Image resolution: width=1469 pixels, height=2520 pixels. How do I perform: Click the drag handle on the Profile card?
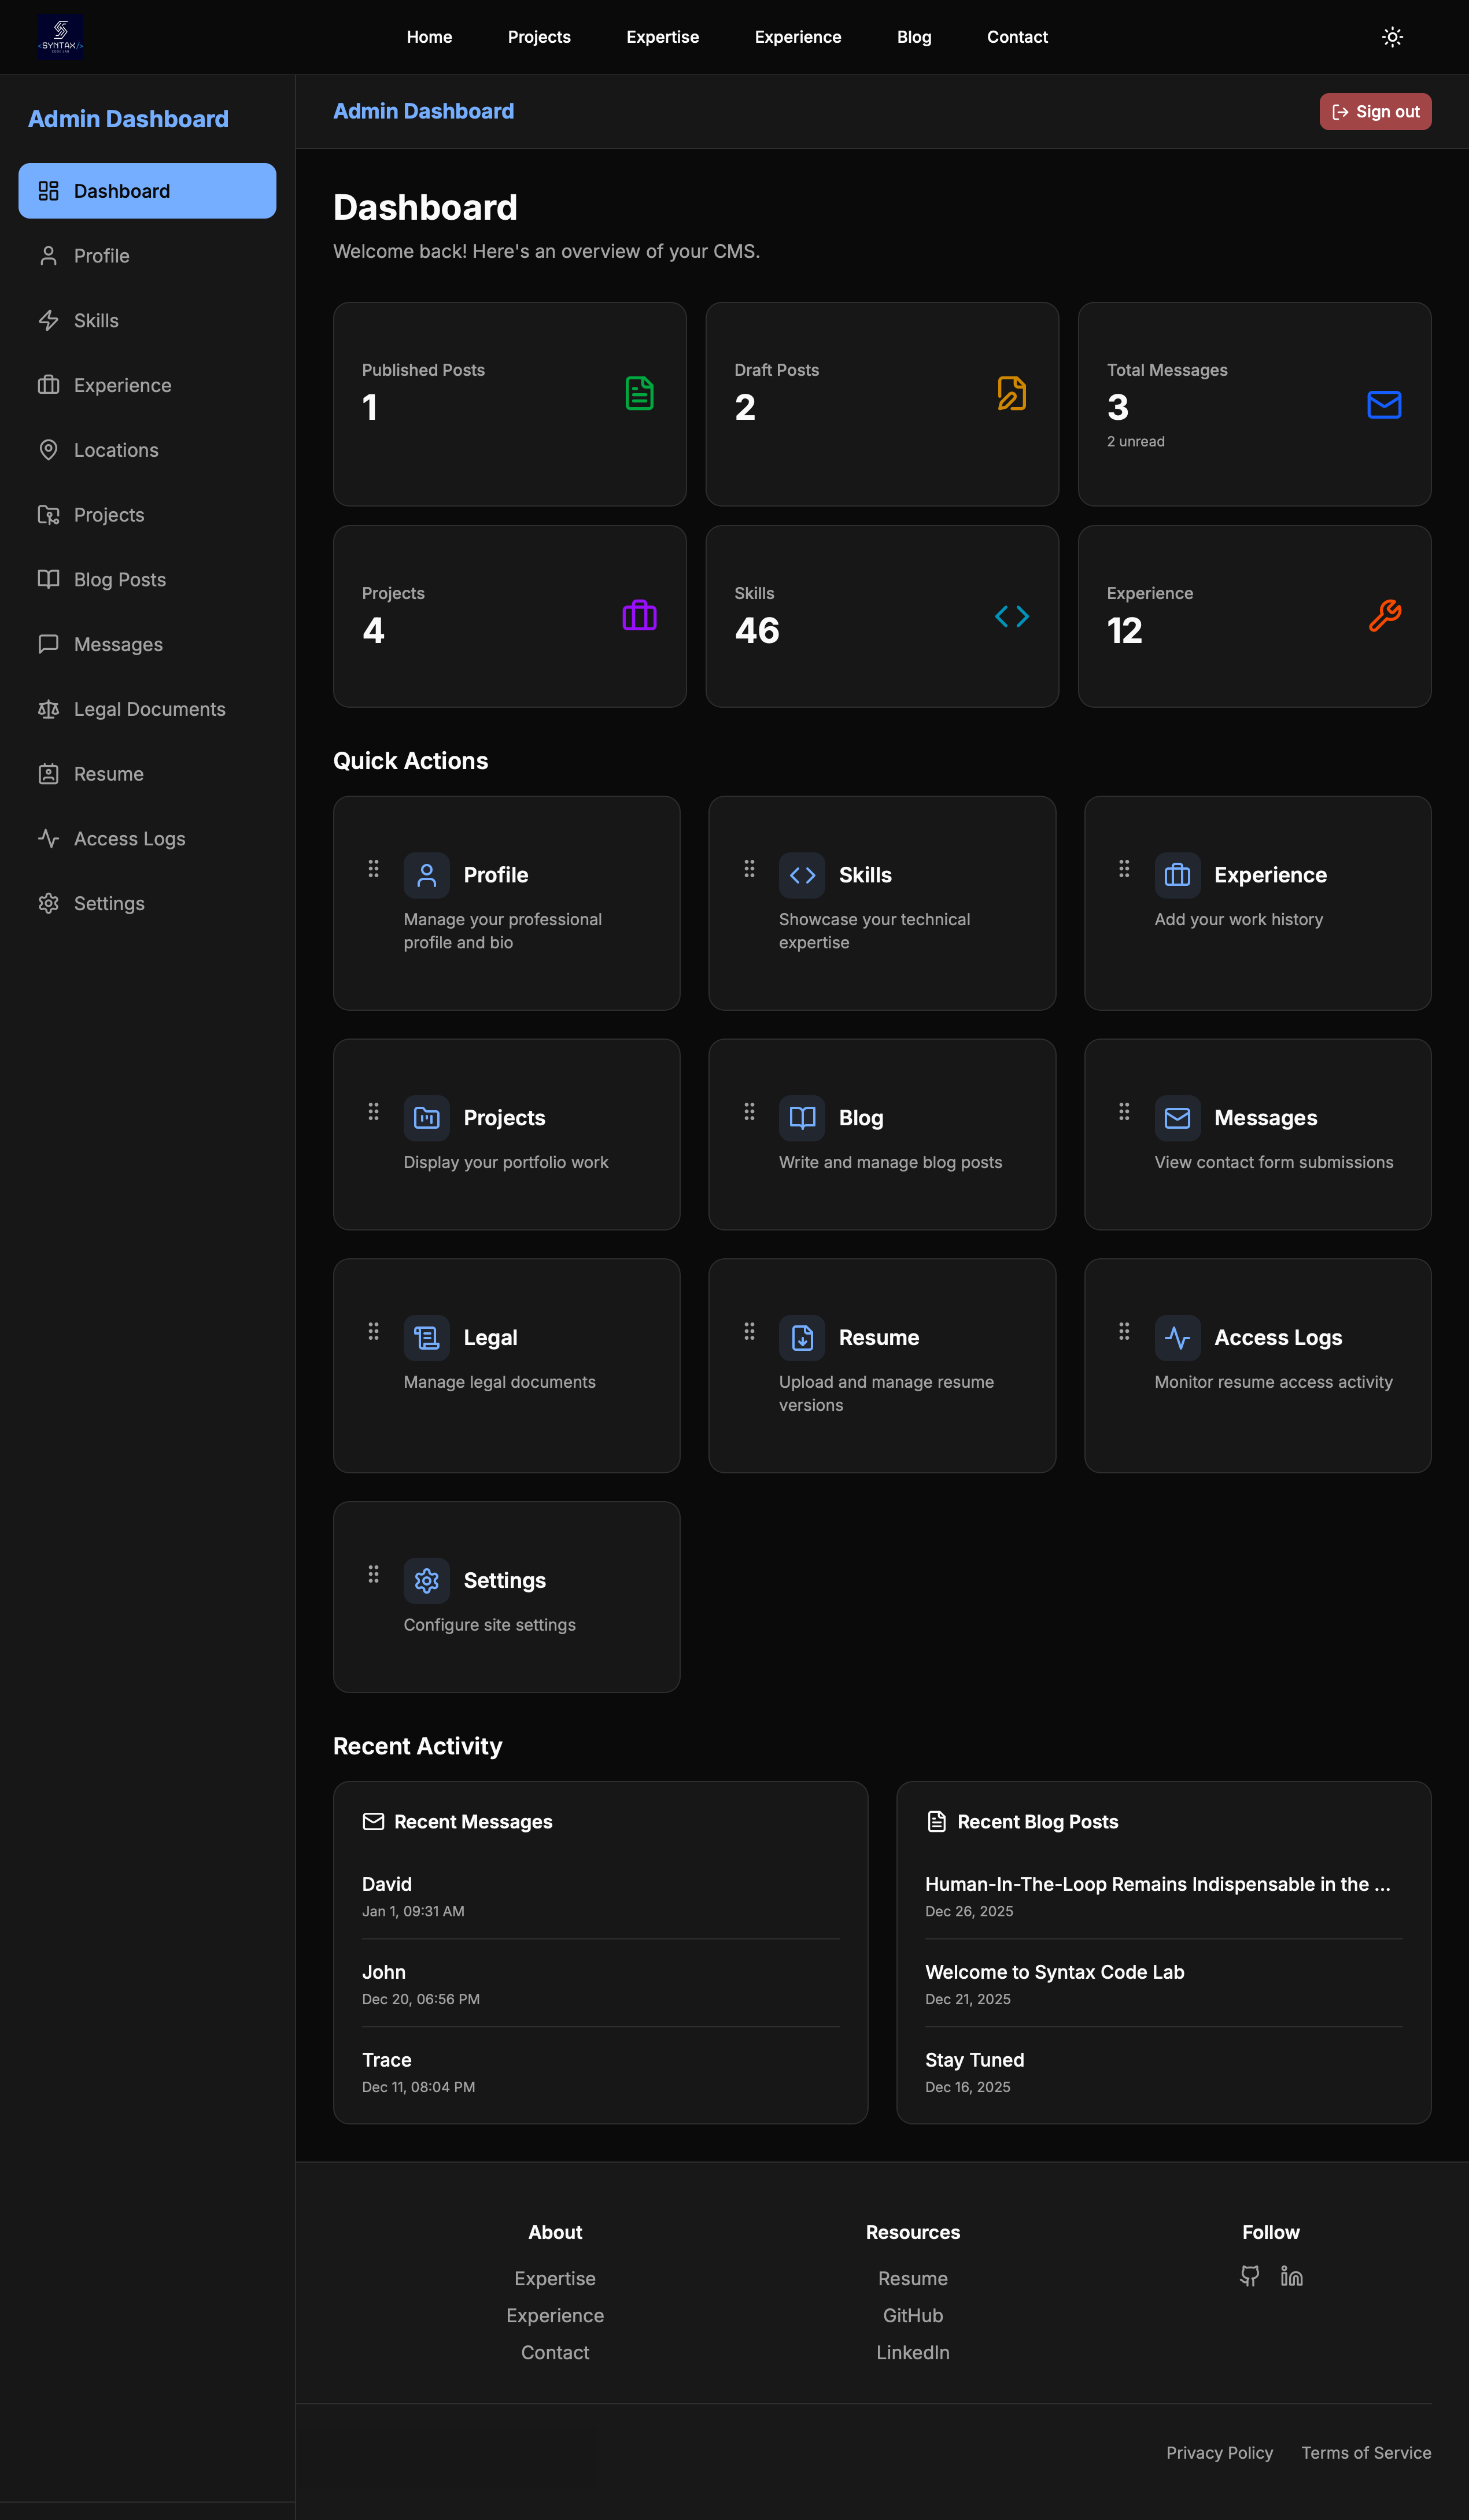(x=373, y=868)
